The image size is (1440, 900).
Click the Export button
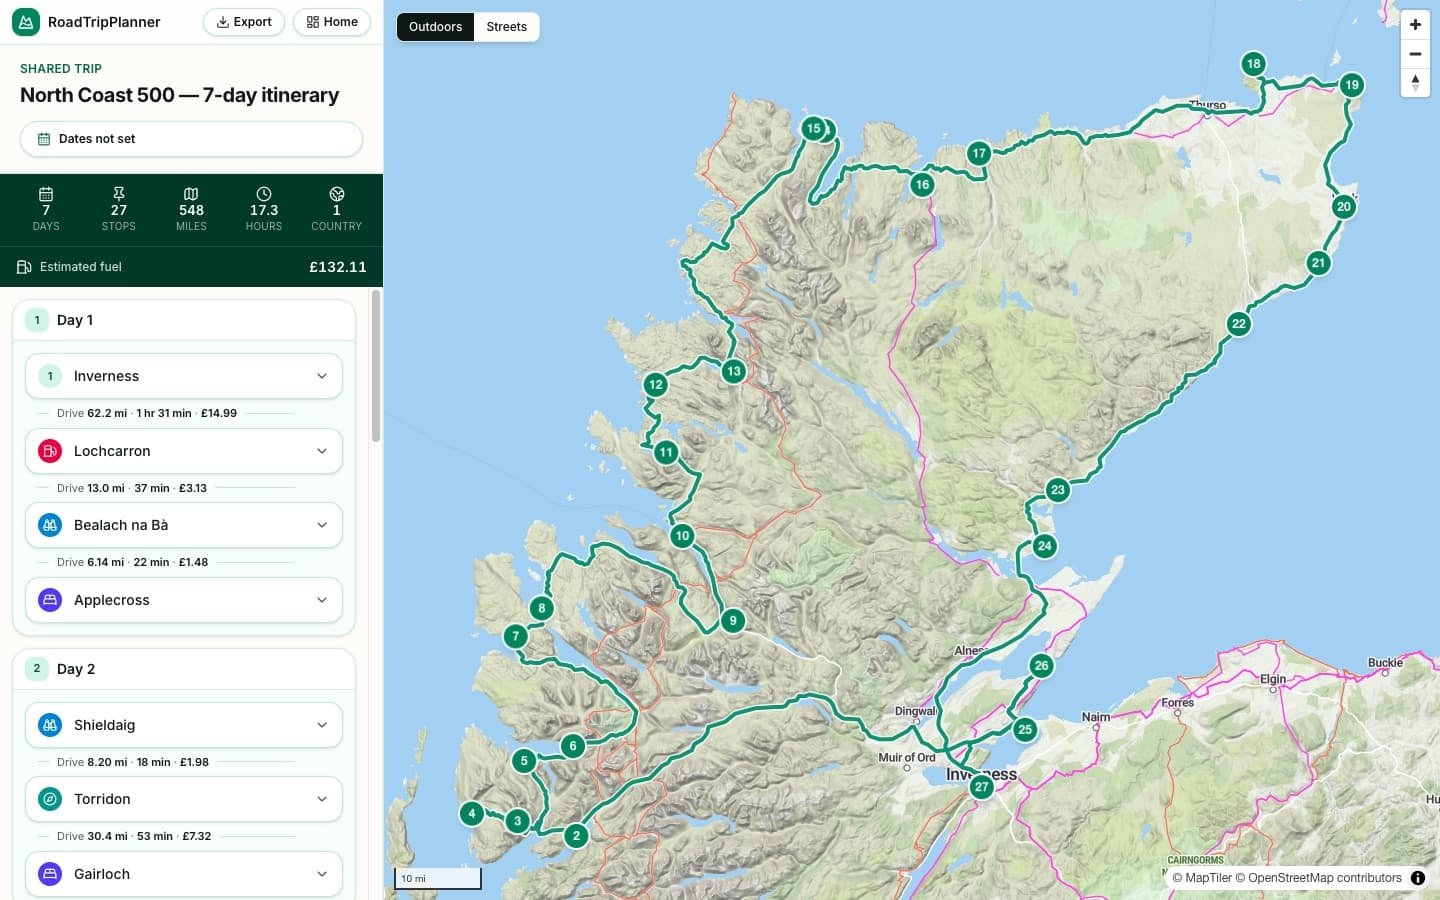(x=244, y=22)
